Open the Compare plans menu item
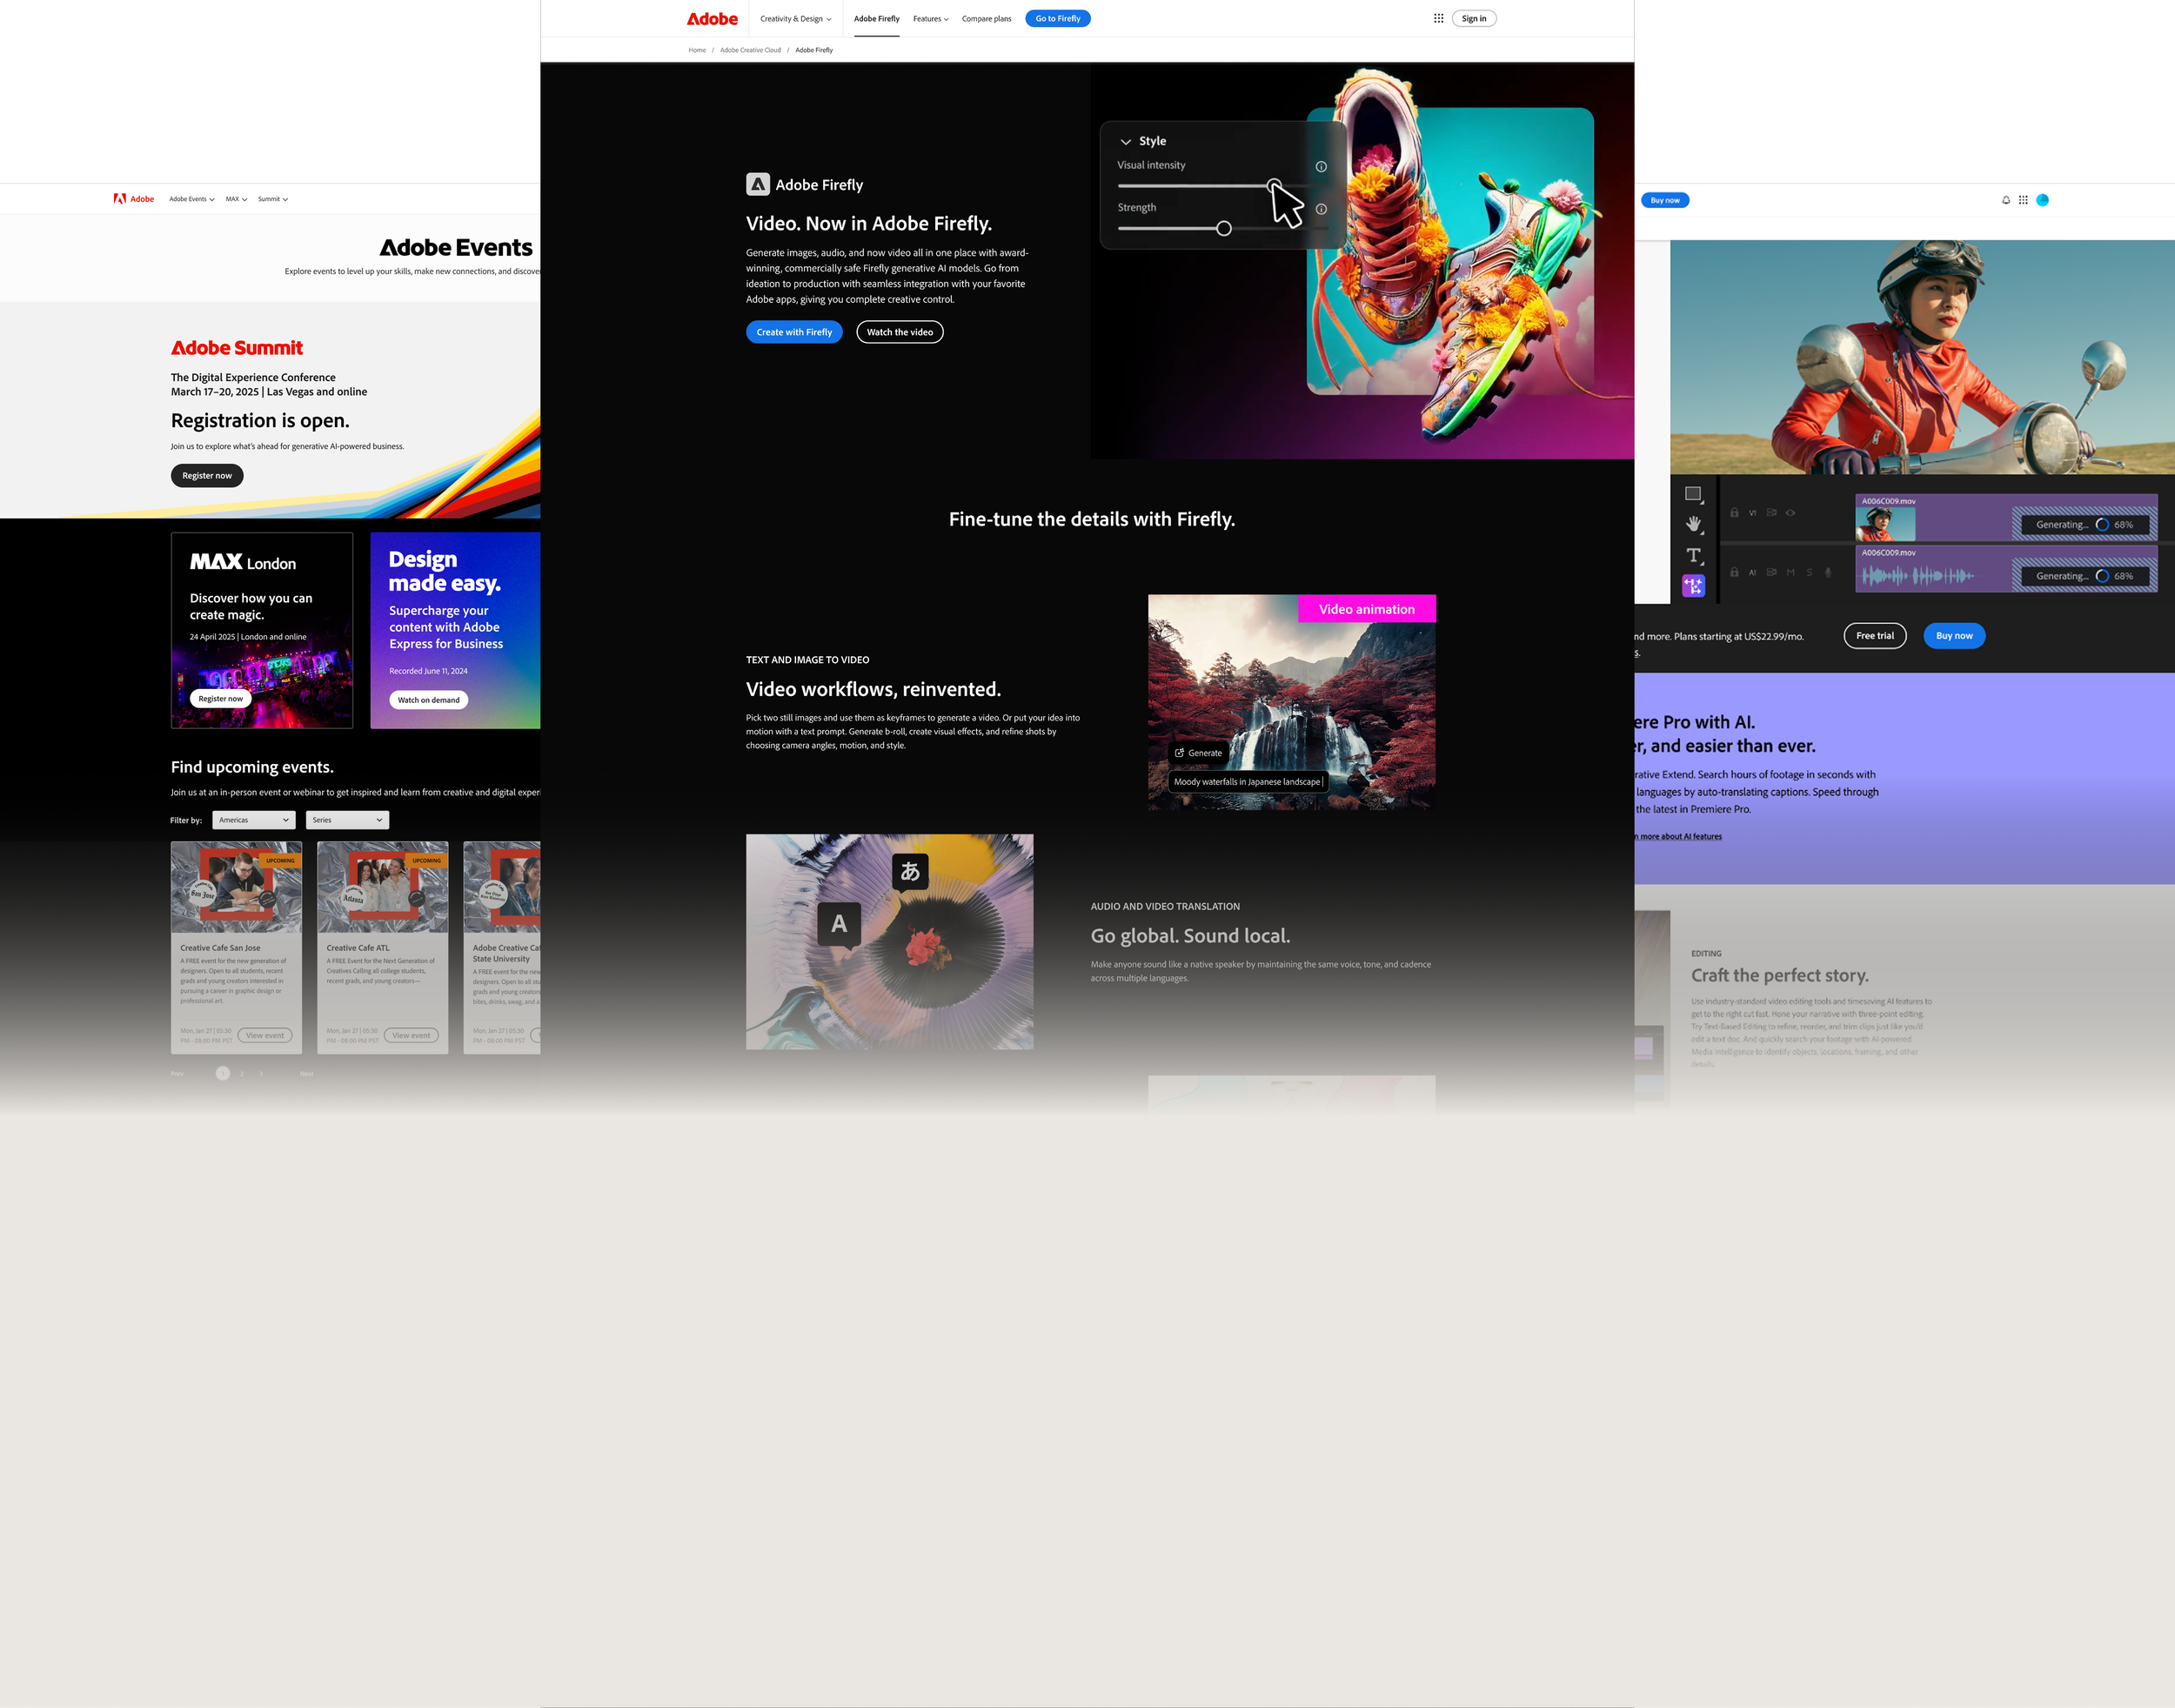The image size is (2175, 1708). pyautogui.click(x=986, y=19)
